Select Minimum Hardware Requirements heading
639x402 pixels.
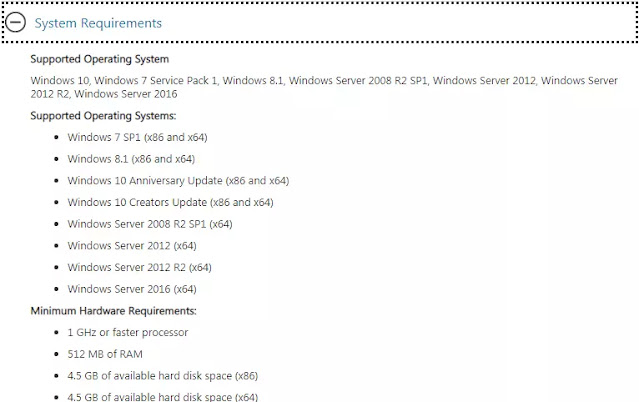tap(113, 311)
